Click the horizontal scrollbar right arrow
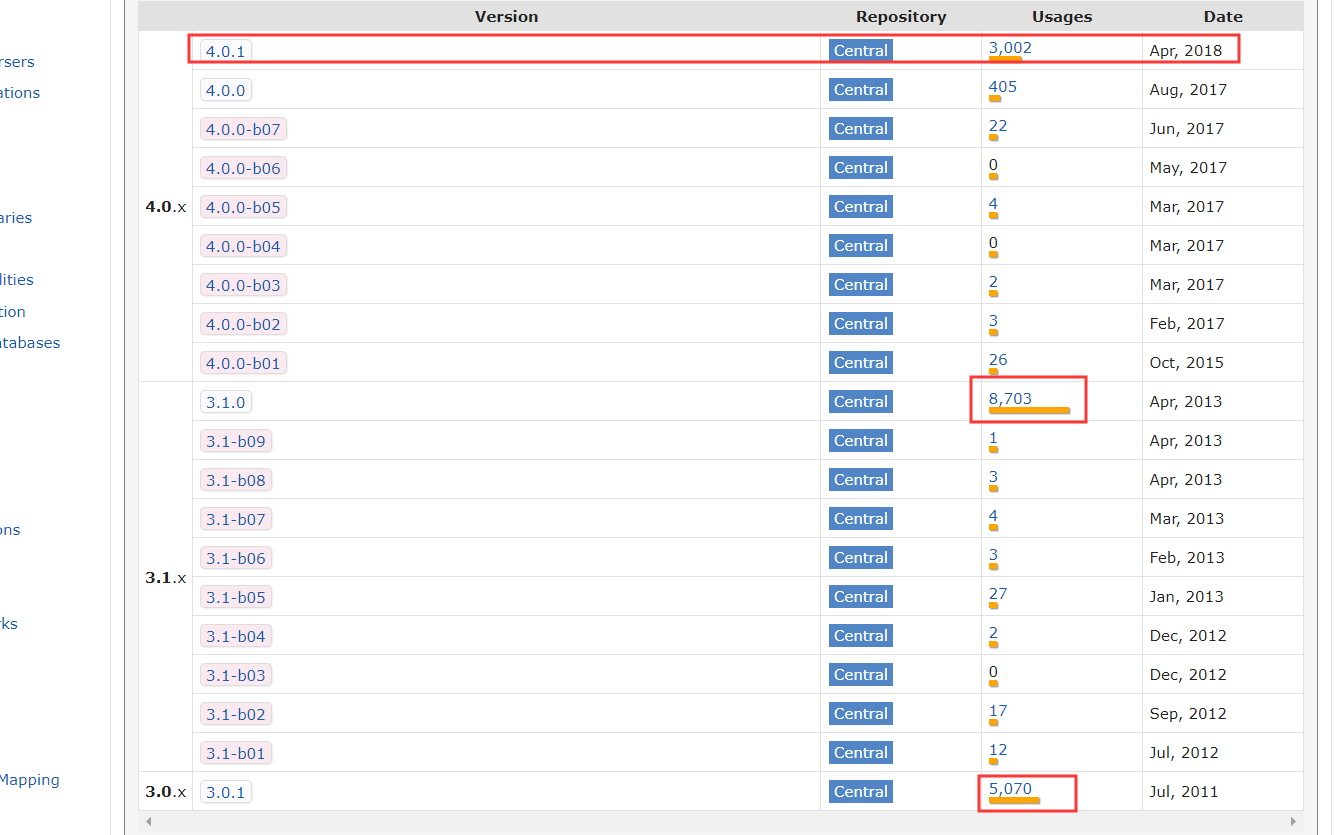This screenshot has width=1343, height=835. coord(1295,822)
